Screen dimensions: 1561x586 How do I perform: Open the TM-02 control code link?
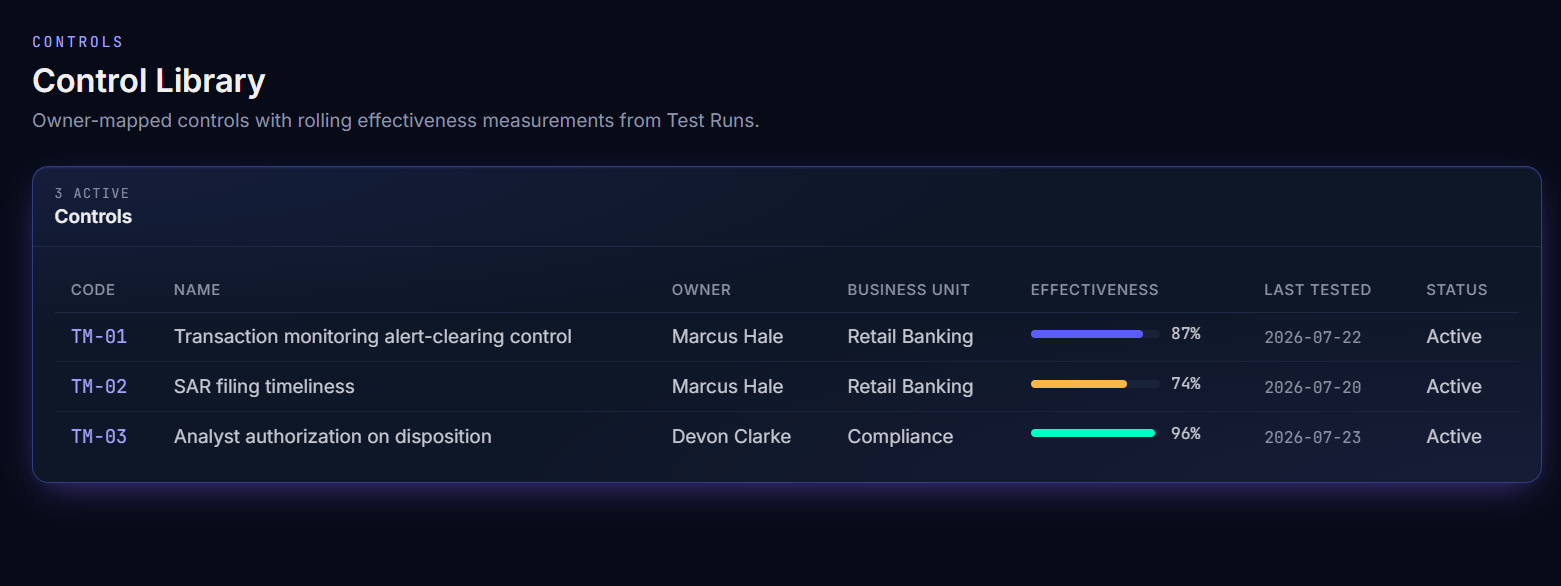(x=99, y=387)
